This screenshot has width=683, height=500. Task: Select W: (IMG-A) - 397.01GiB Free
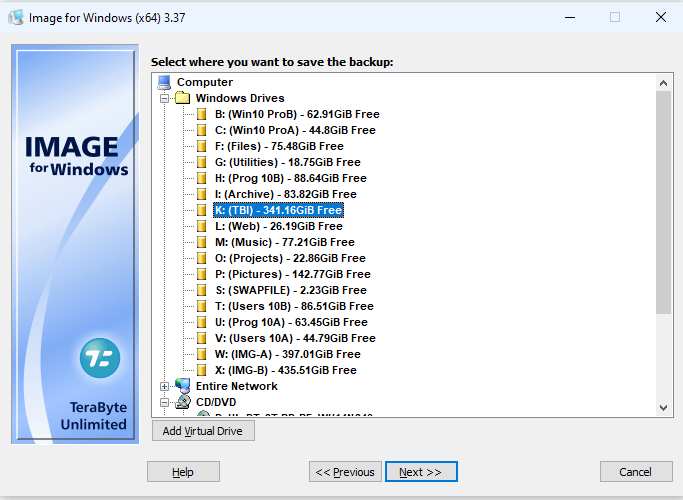coord(287,354)
